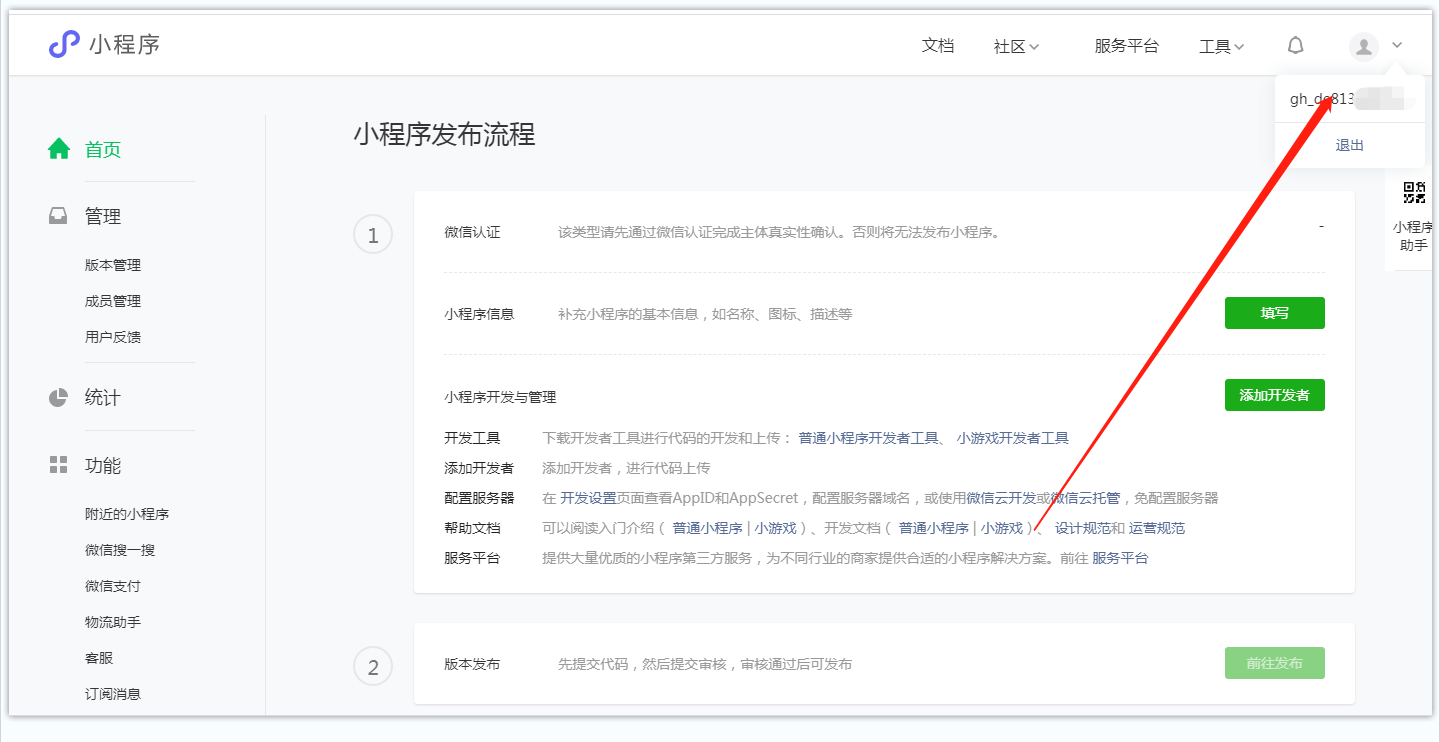The image size is (1440, 742).
Task: Click the user avatar icon
Action: tap(1364, 46)
